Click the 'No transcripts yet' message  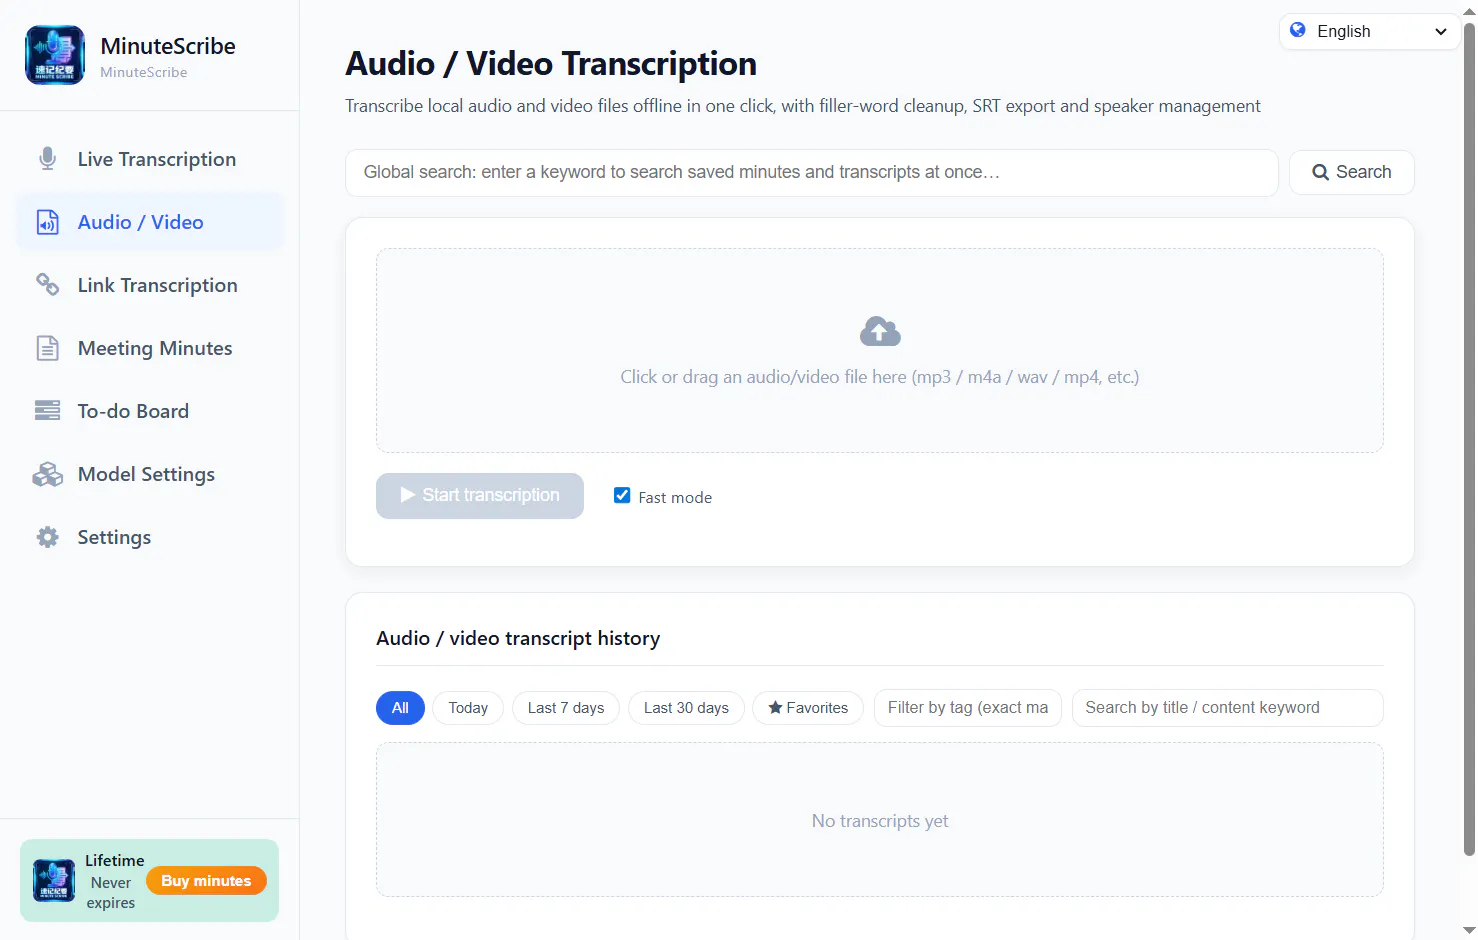(x=880, y=821)
